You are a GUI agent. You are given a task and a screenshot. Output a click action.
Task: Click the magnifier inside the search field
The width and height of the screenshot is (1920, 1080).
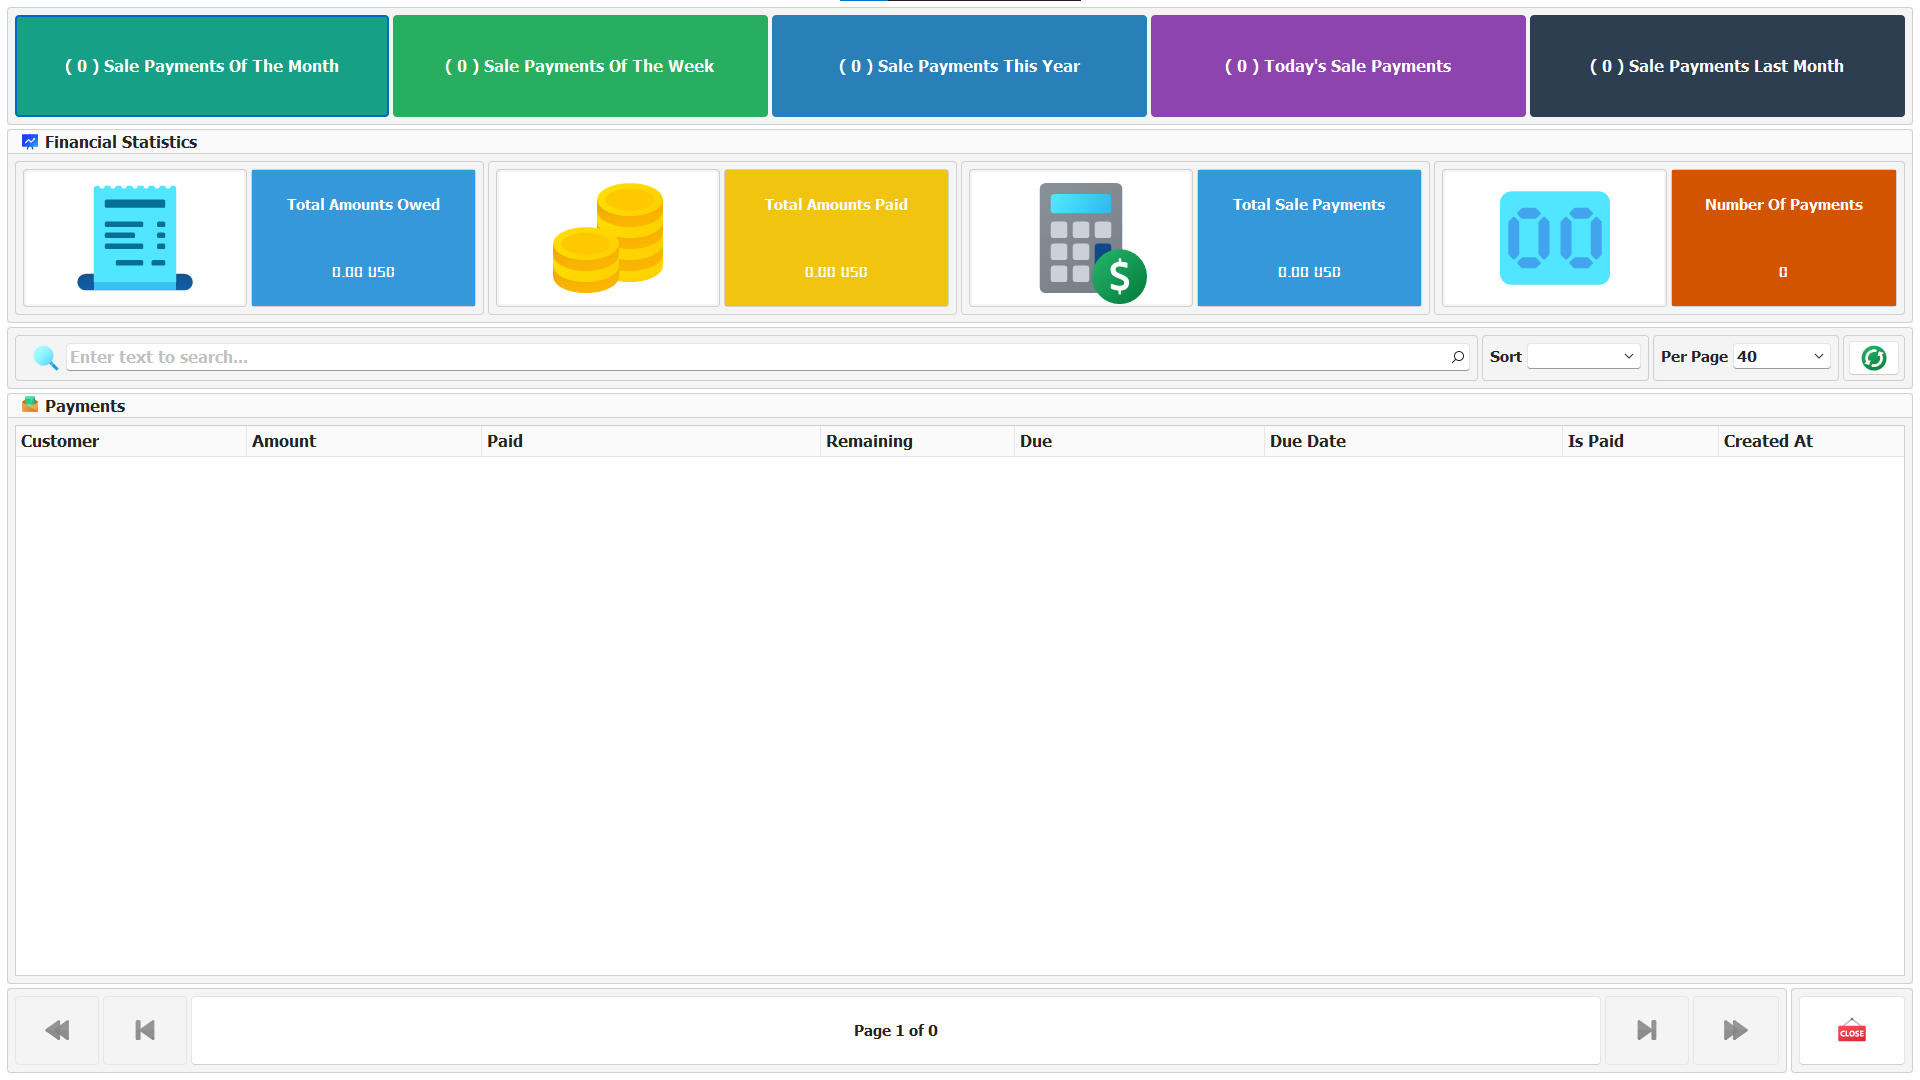click(x=1458, y=357)
